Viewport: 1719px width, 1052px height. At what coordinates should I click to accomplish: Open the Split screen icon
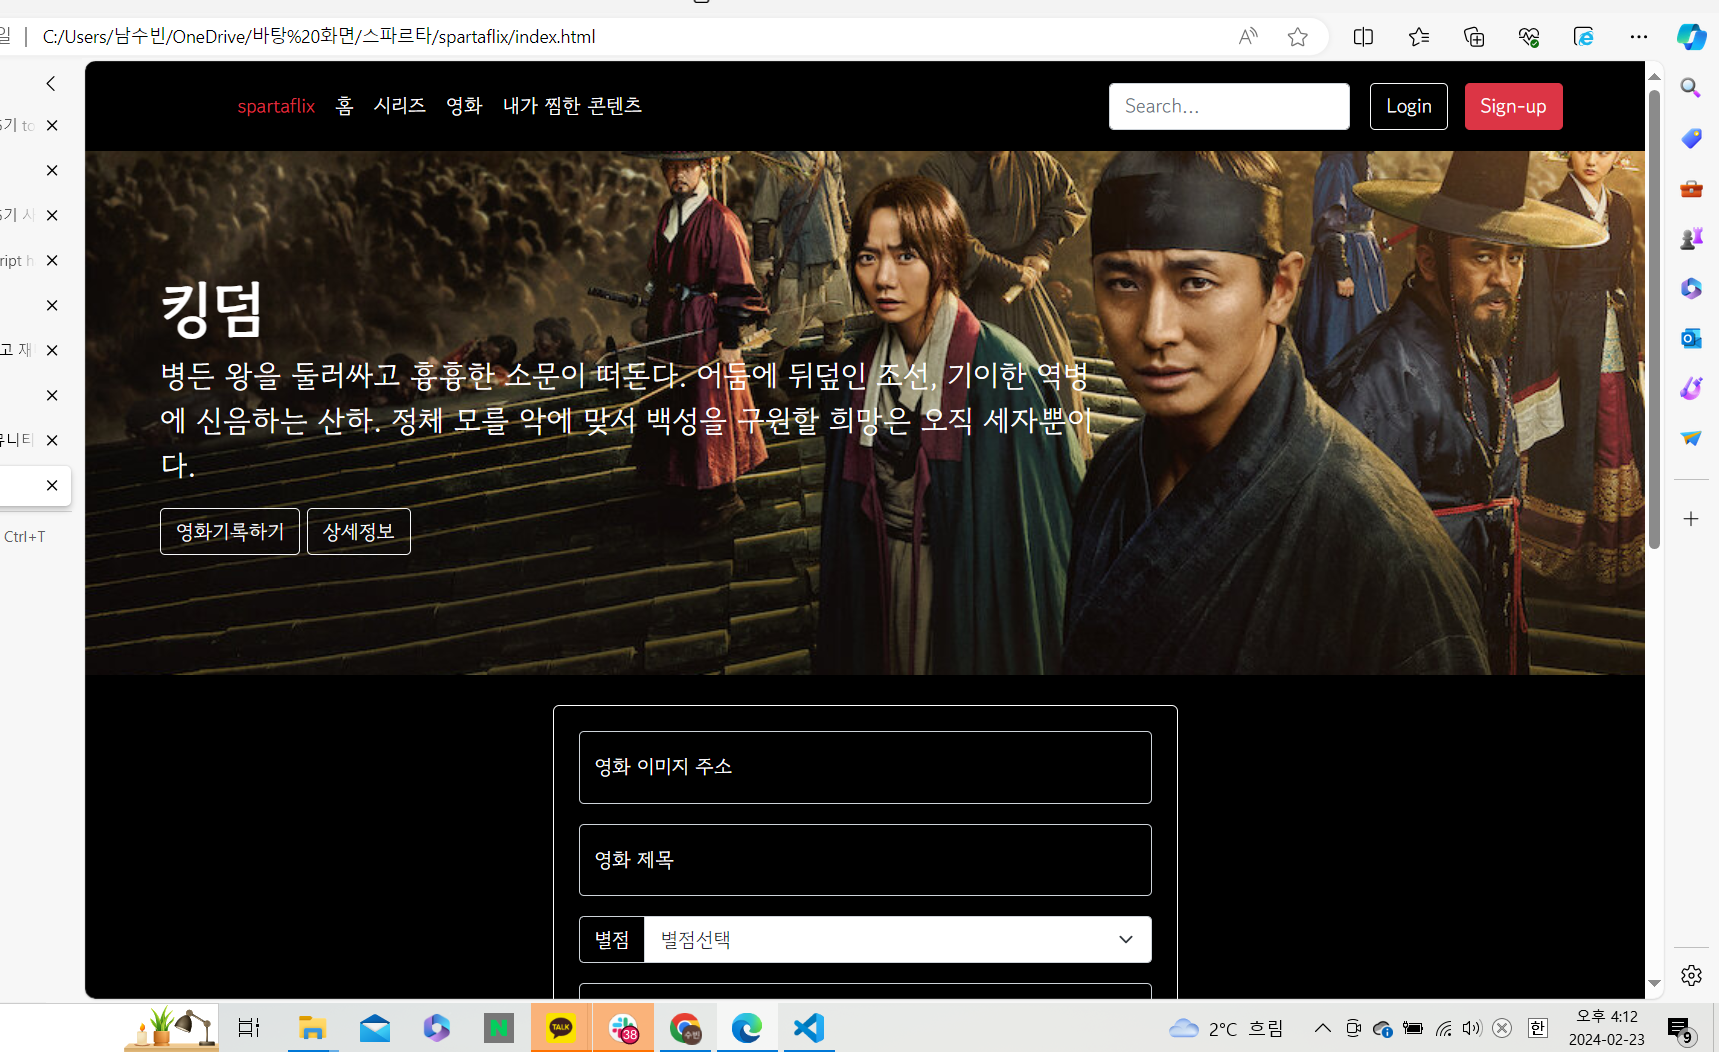(x=1363, y=37)
